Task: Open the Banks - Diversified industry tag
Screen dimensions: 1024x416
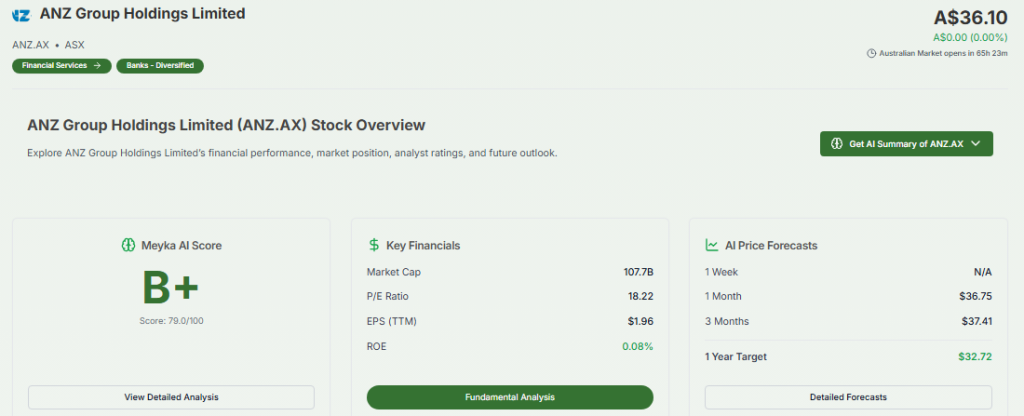Action: pos(160,66)
